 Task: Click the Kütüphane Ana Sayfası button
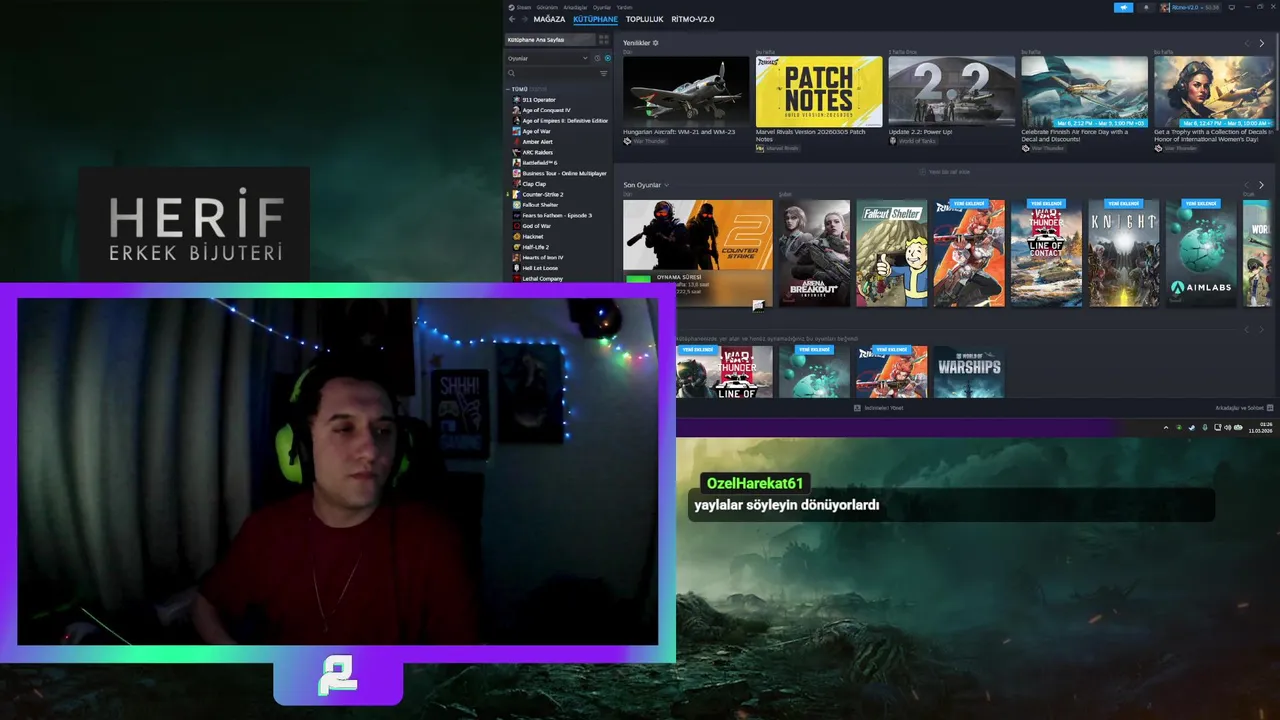pos(549,40)
